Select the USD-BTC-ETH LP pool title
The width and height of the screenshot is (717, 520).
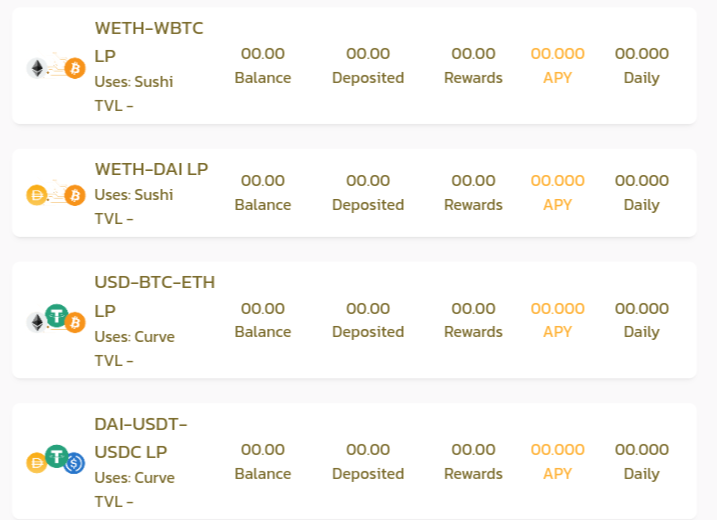[x=155, y=296]
